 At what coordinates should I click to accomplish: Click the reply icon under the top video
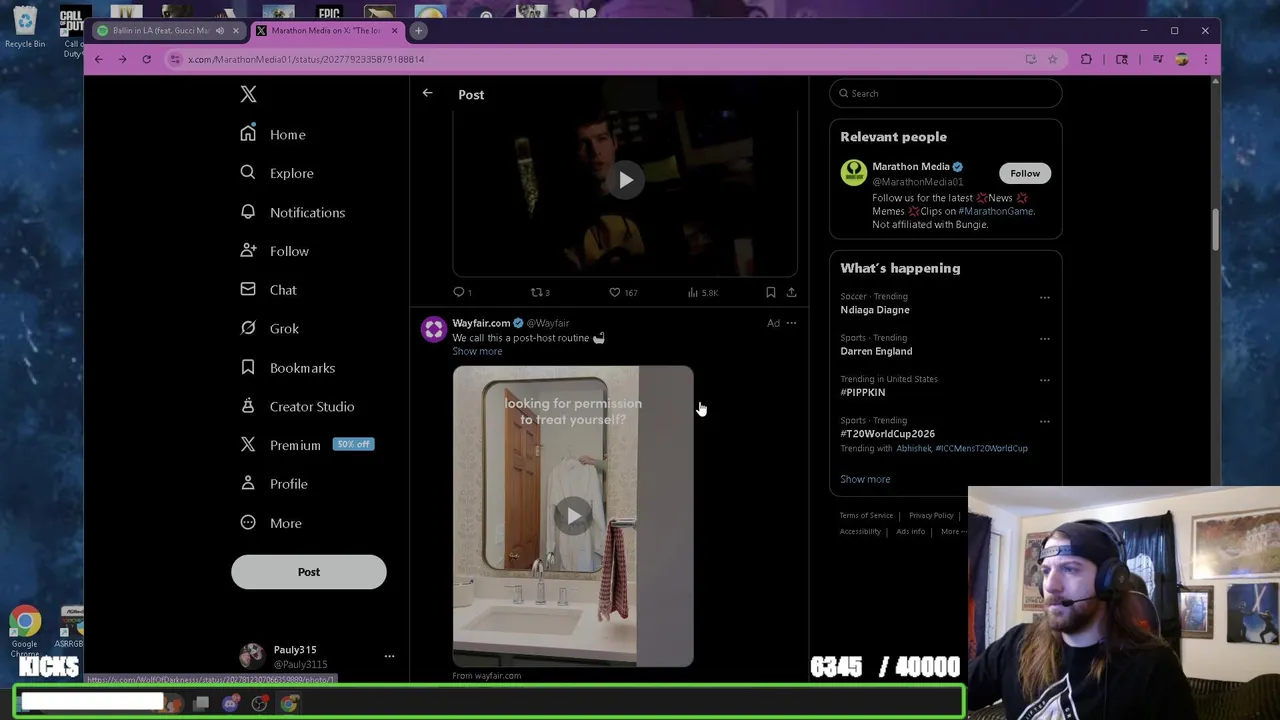click(x=460, y=292)
